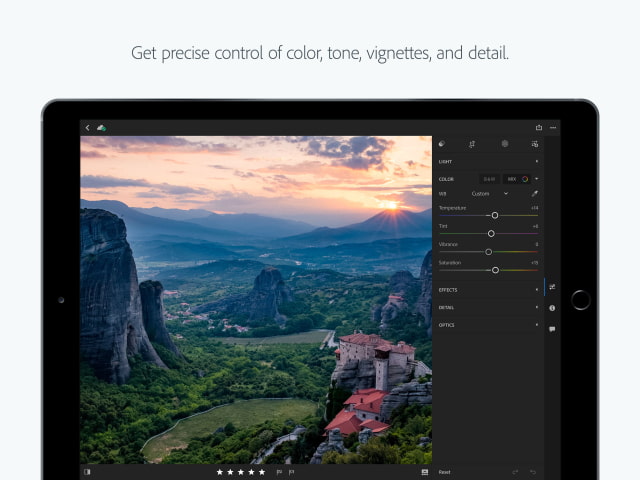The width and height of the screenshot is (640, 480).
Task: Set rating to five stars
Action: [262, 472]
